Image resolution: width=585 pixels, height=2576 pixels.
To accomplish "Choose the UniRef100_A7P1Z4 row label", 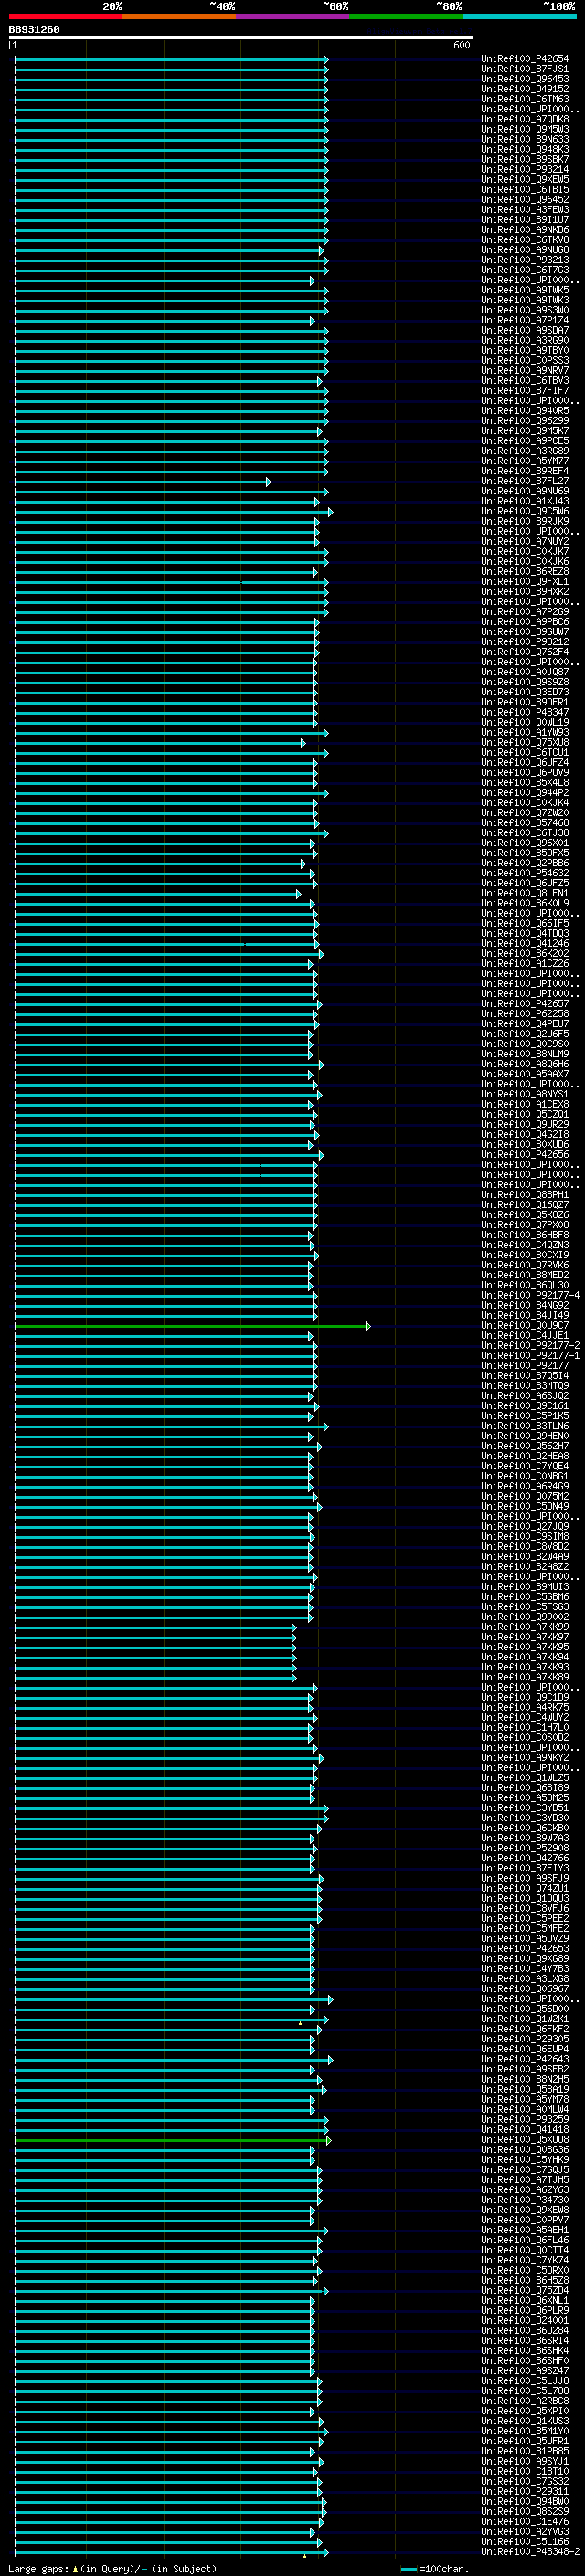I will pos(525,320).
